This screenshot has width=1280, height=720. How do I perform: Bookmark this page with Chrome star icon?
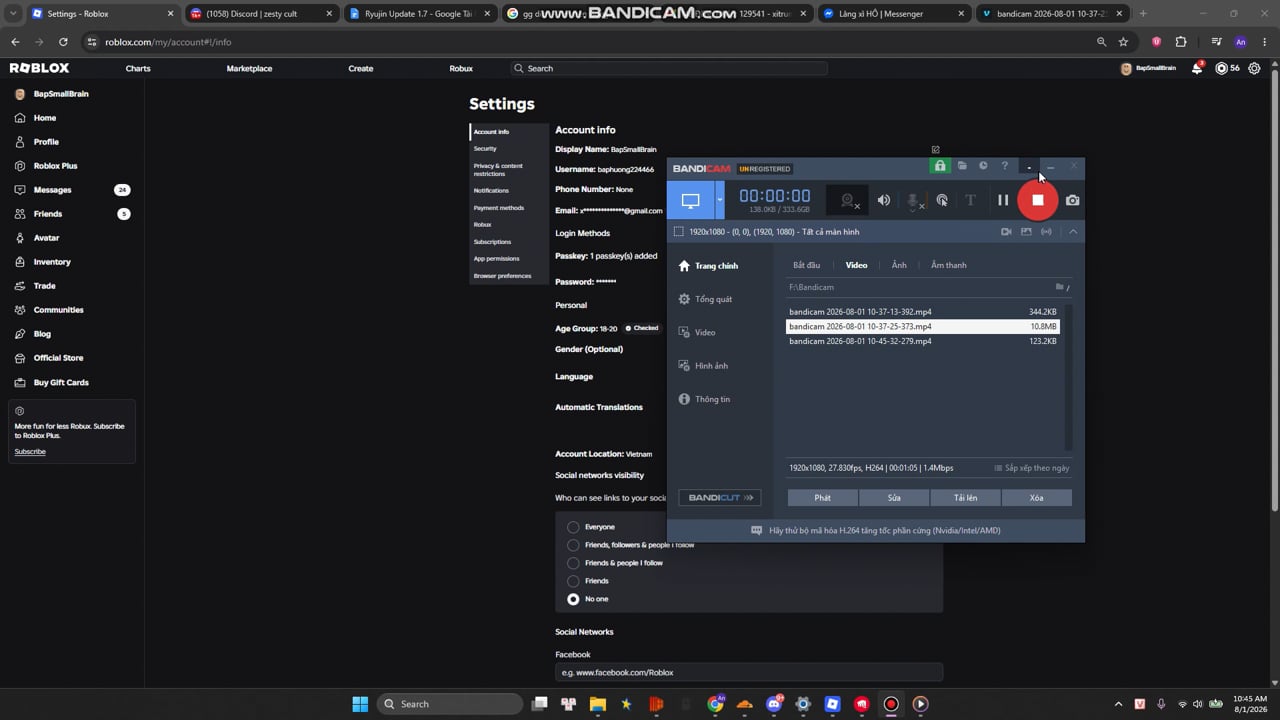[1123, 42]
